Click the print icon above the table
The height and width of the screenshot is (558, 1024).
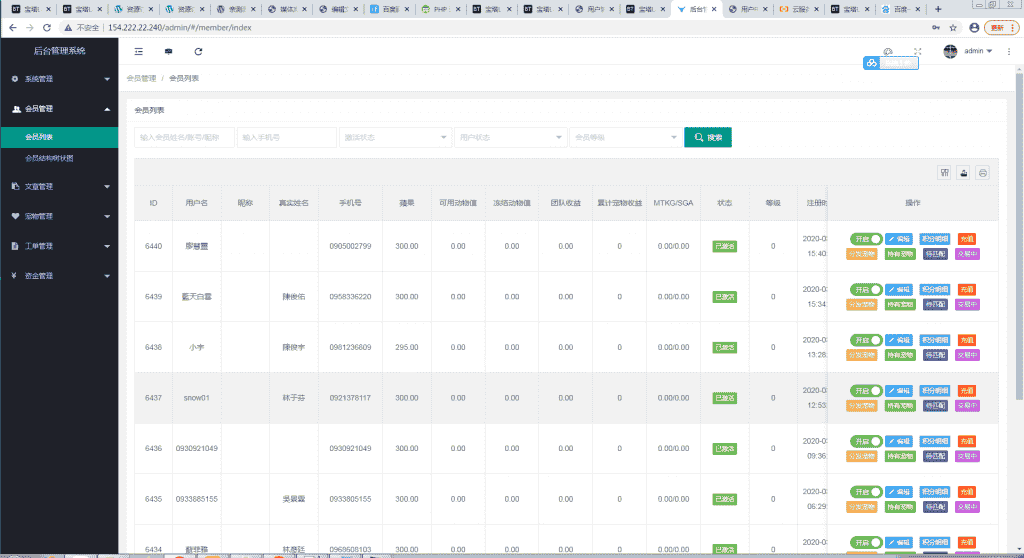coord(983,172)
